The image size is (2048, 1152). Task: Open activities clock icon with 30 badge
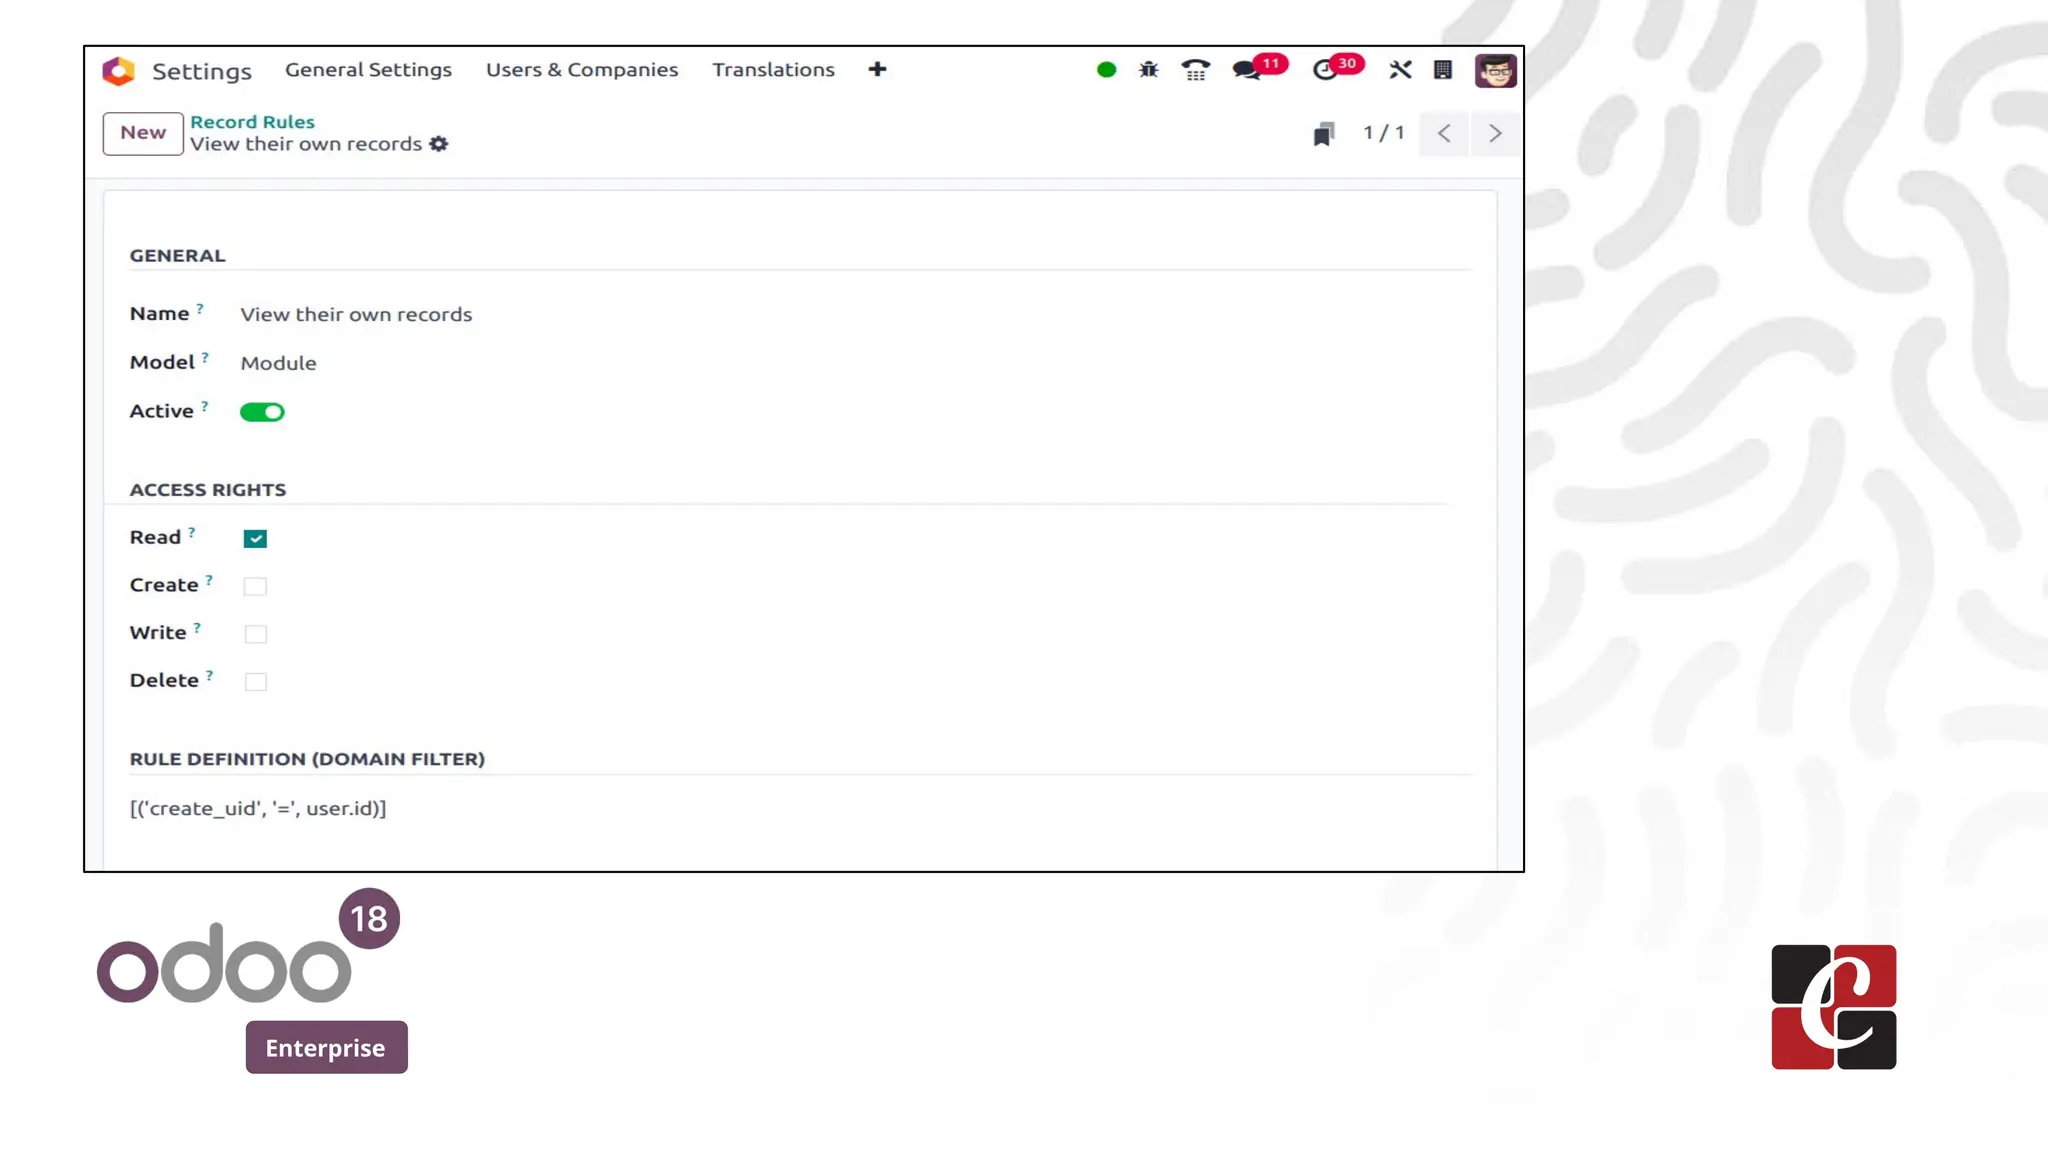coord(1325,70)
